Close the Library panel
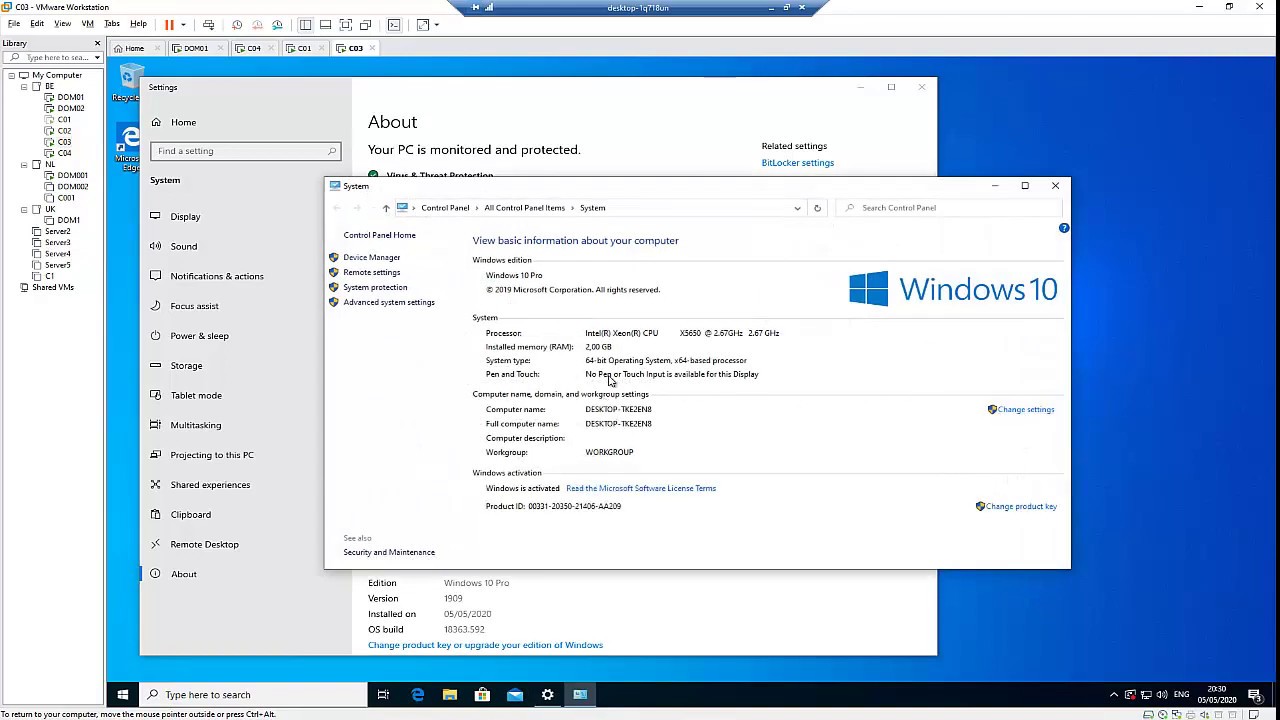The height and width of the screenshot is (720, 1280). pos(97,43)
